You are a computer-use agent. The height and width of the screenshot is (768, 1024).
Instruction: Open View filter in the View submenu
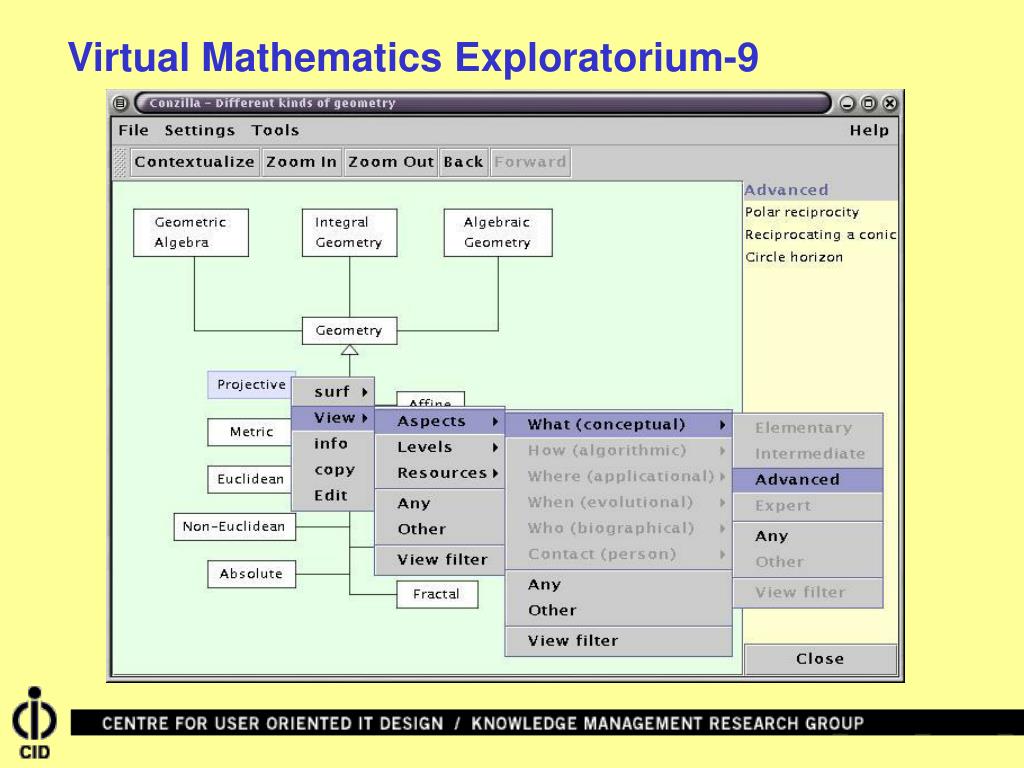(x=440, y=560)
